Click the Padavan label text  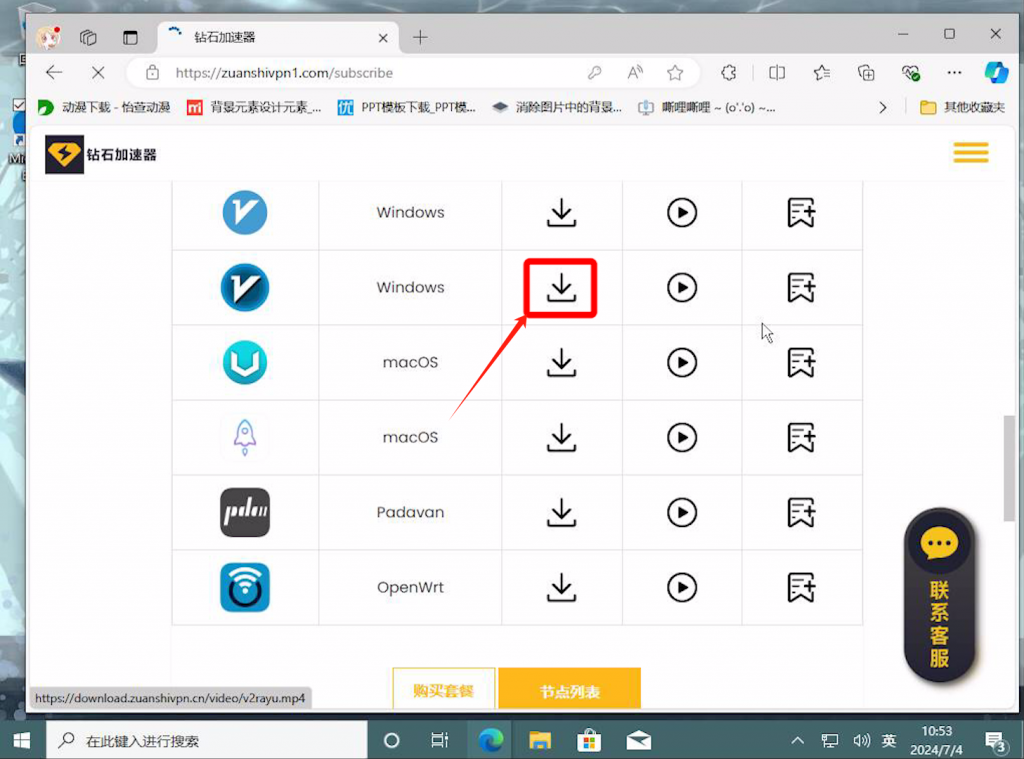(x=410, y=513)
